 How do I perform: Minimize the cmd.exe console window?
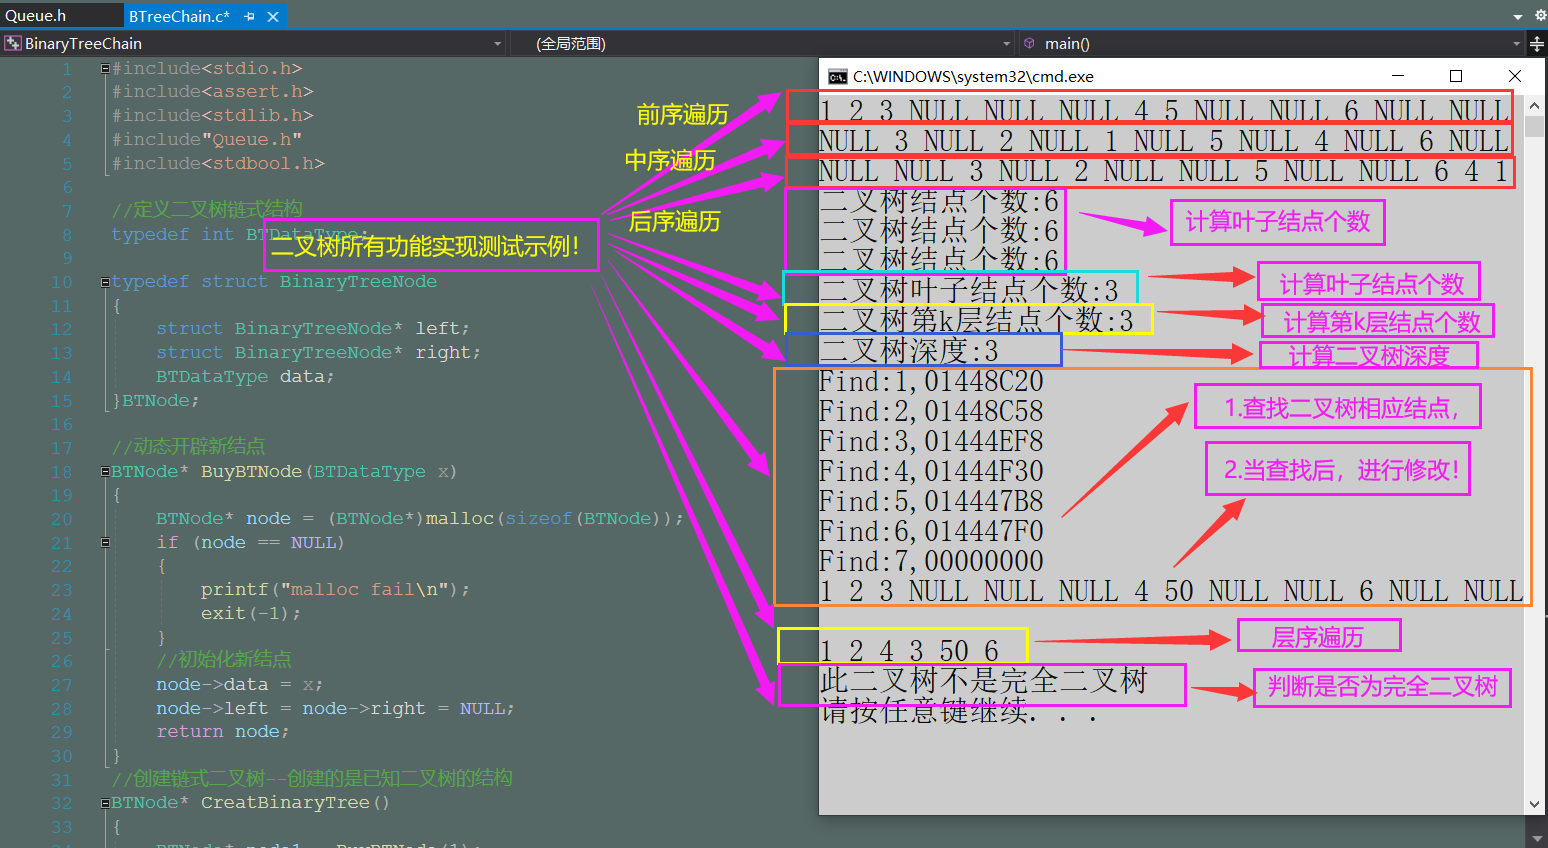click(x=1398, y=76)
